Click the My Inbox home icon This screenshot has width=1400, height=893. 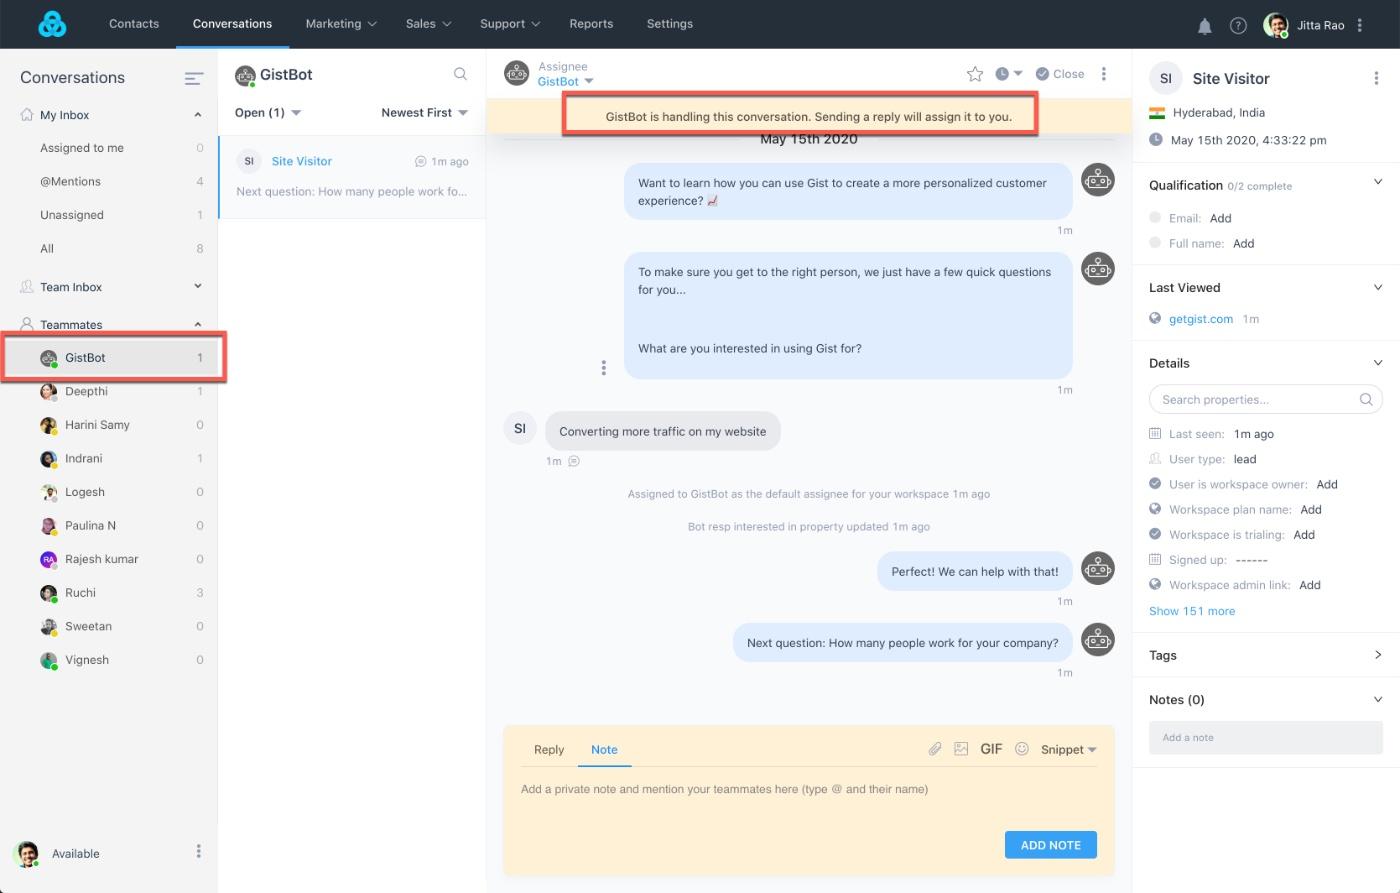tap(27, 115)
